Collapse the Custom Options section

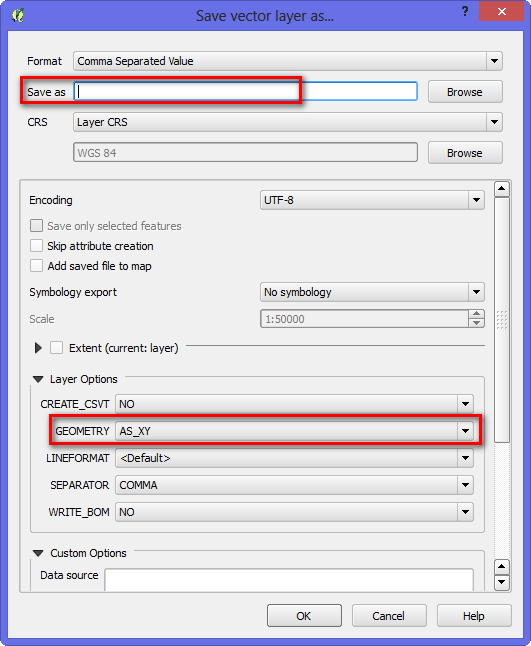pos(38,553)
